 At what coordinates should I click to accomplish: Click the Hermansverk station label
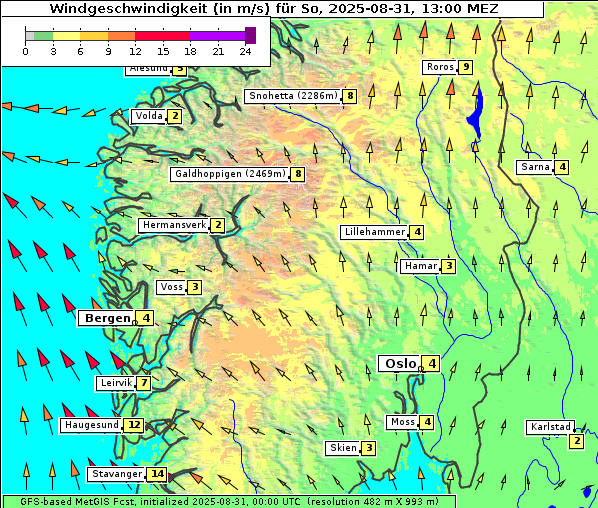coord(174,225)
